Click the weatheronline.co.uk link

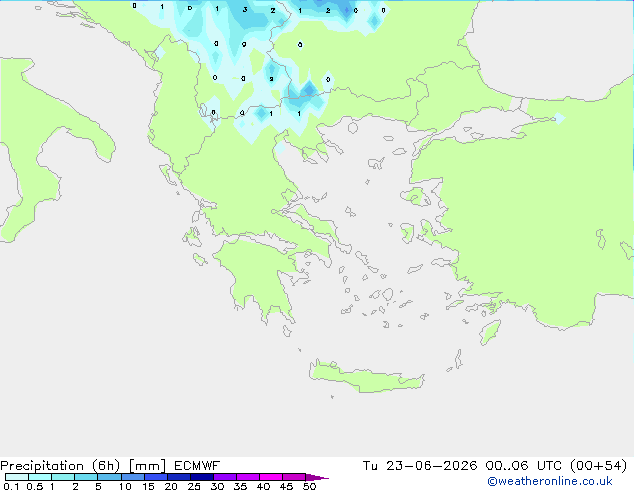pyautogui.click(x=550, y=481)
